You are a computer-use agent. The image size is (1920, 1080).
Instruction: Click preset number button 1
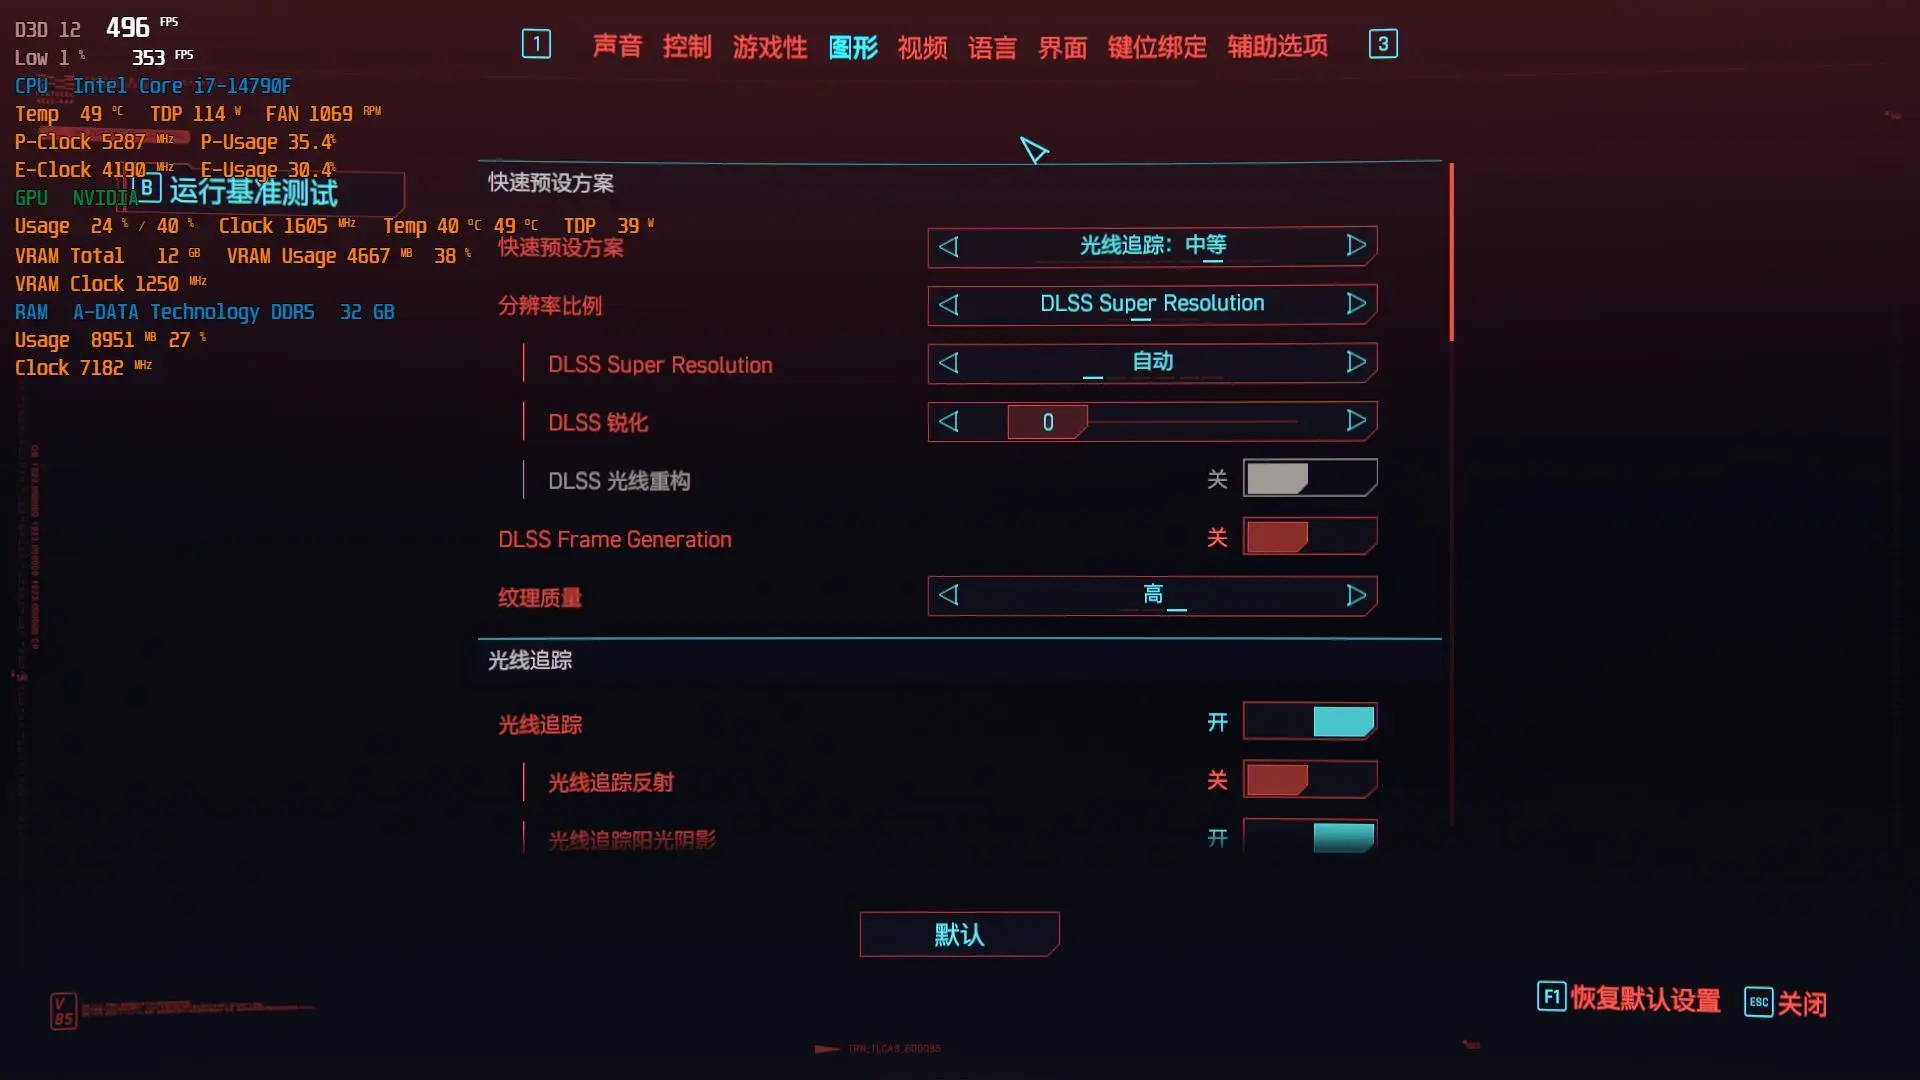coord(537,44)
